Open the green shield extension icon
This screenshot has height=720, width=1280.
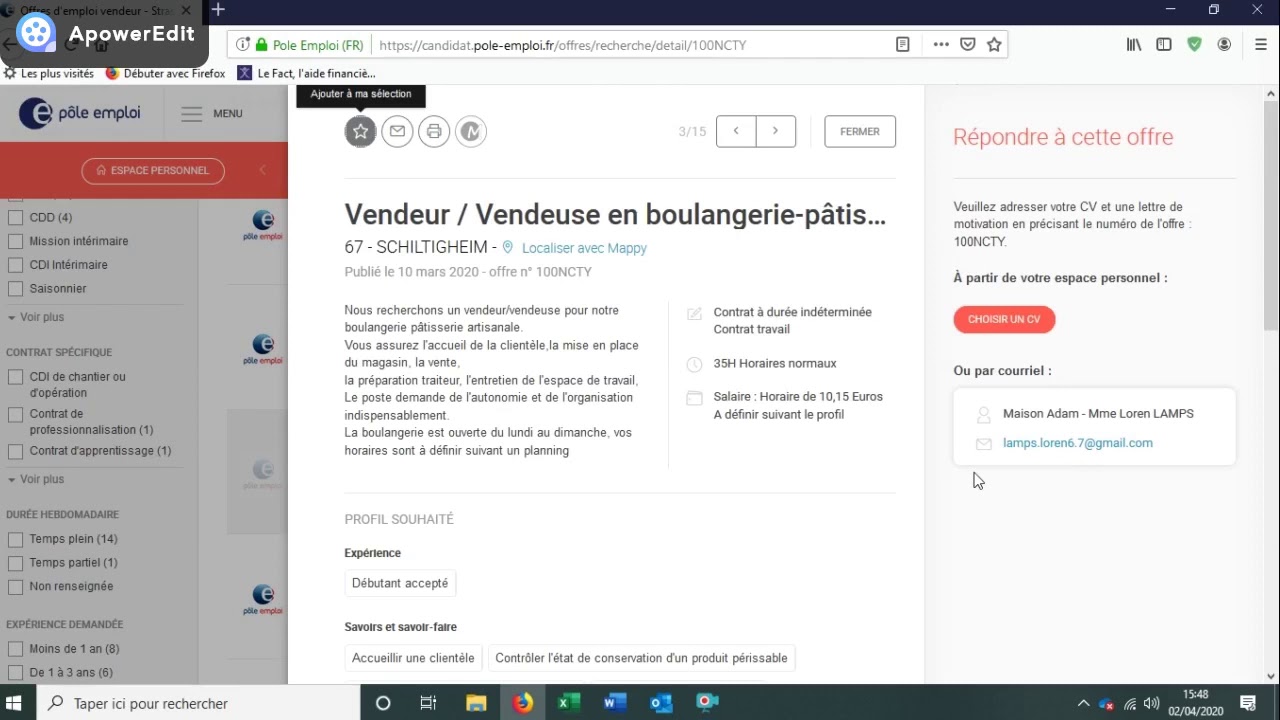[x=1194, y=45]
